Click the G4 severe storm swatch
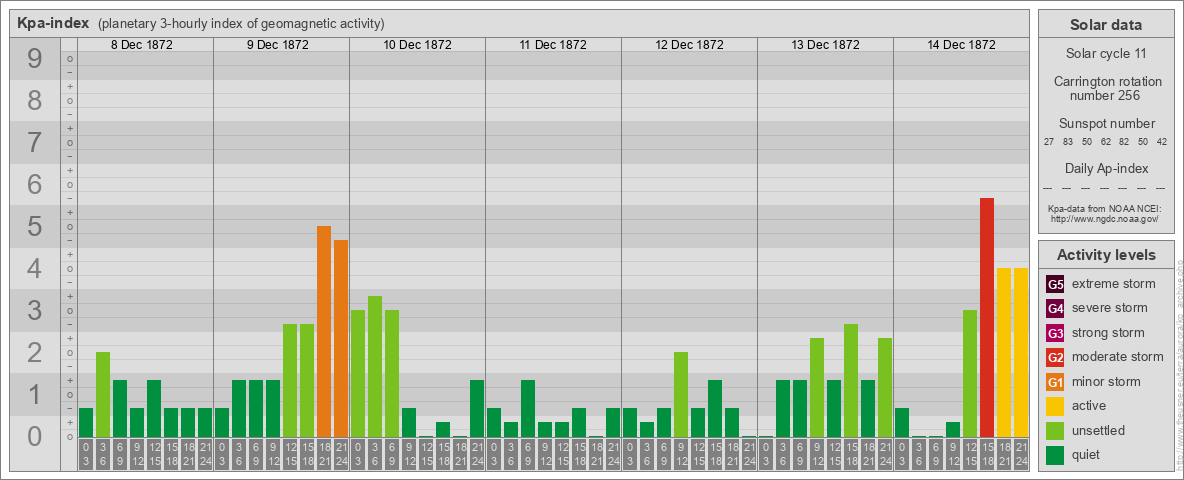The width and height of the screenshot is (1184, 480). pos(1056,309)
